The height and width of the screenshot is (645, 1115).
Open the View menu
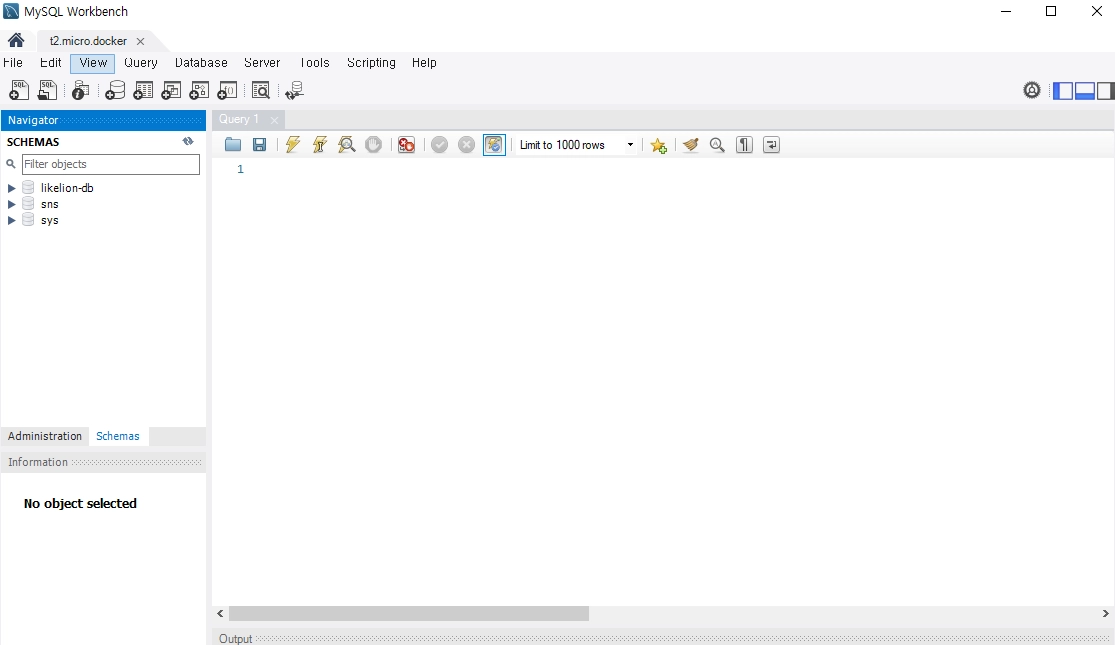93,63
